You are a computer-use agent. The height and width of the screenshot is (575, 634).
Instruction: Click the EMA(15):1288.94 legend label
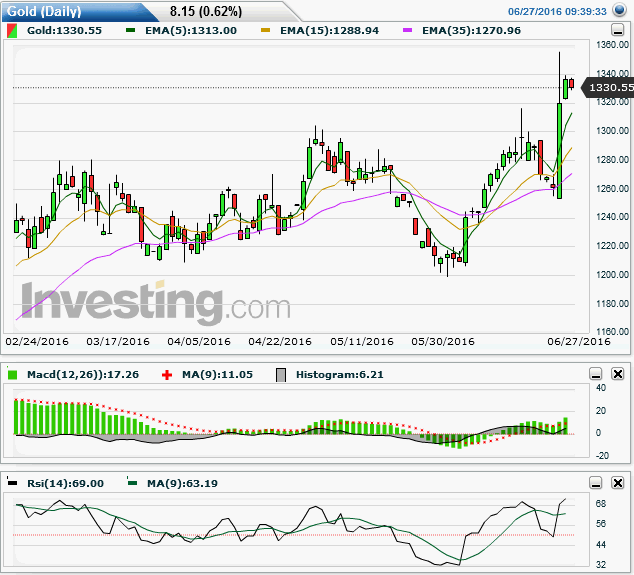[x=330, y=30]
